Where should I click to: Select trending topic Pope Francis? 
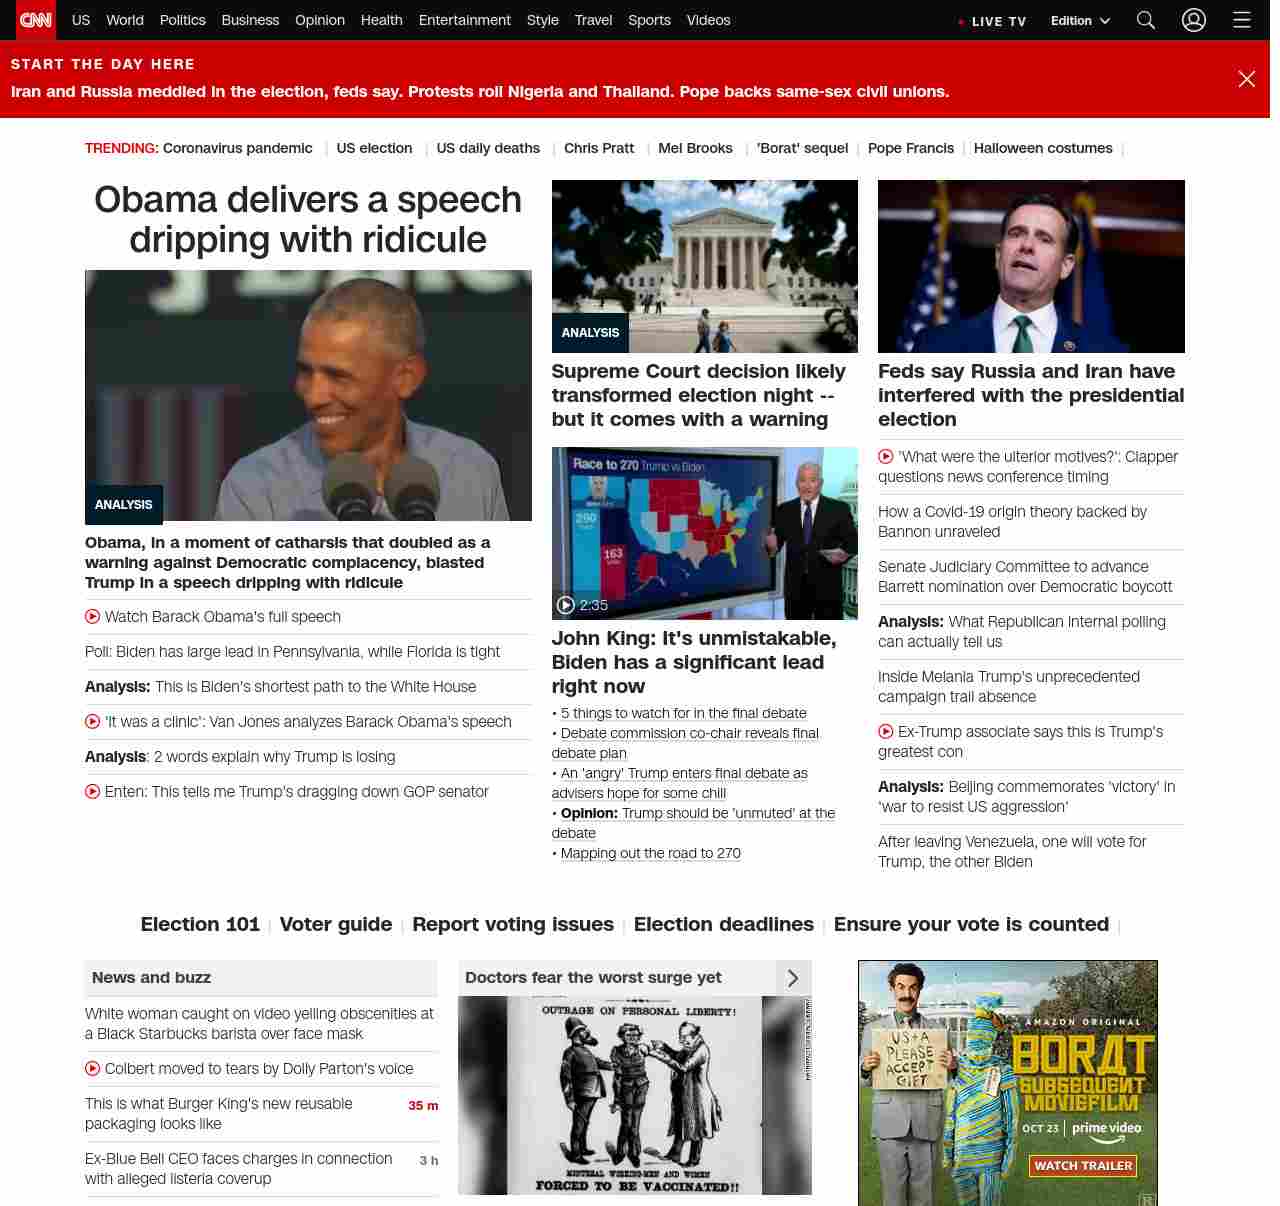pos(910,148)
